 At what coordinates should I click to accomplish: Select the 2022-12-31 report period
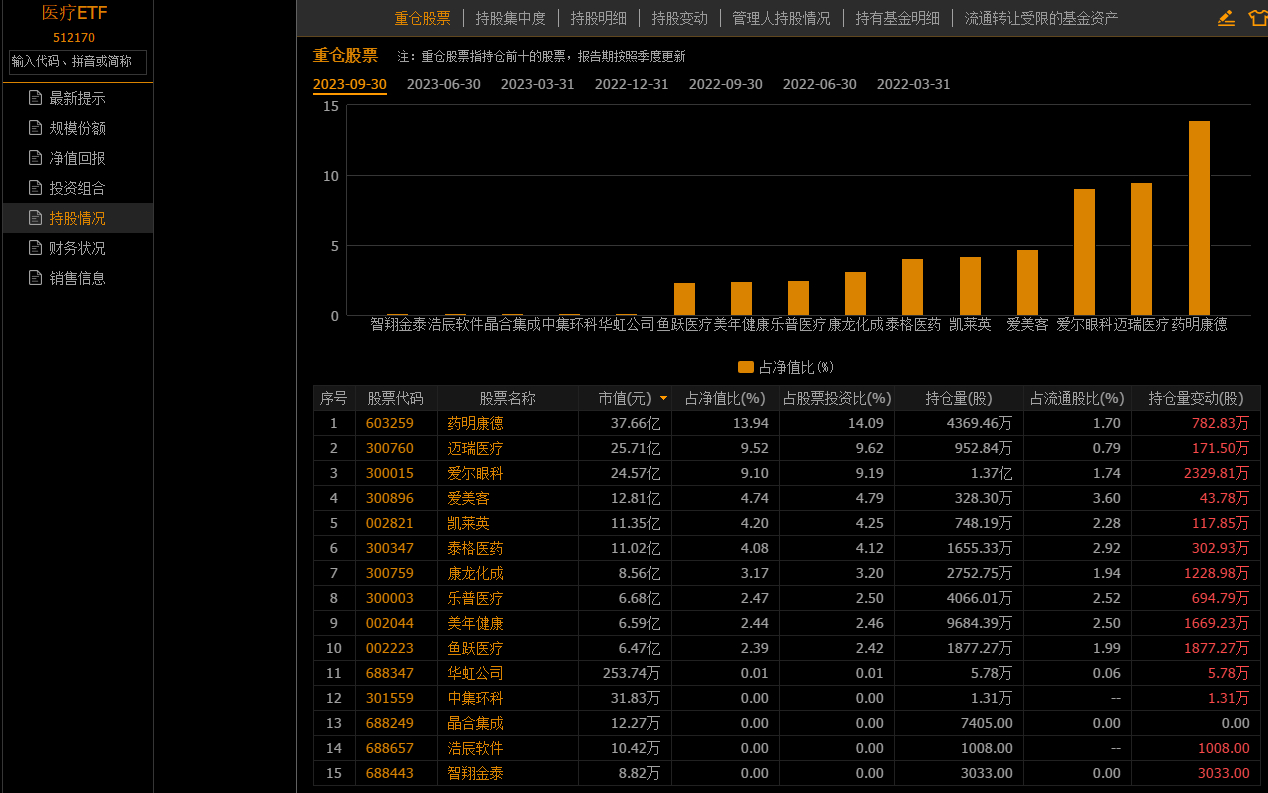tap(631, 84)
